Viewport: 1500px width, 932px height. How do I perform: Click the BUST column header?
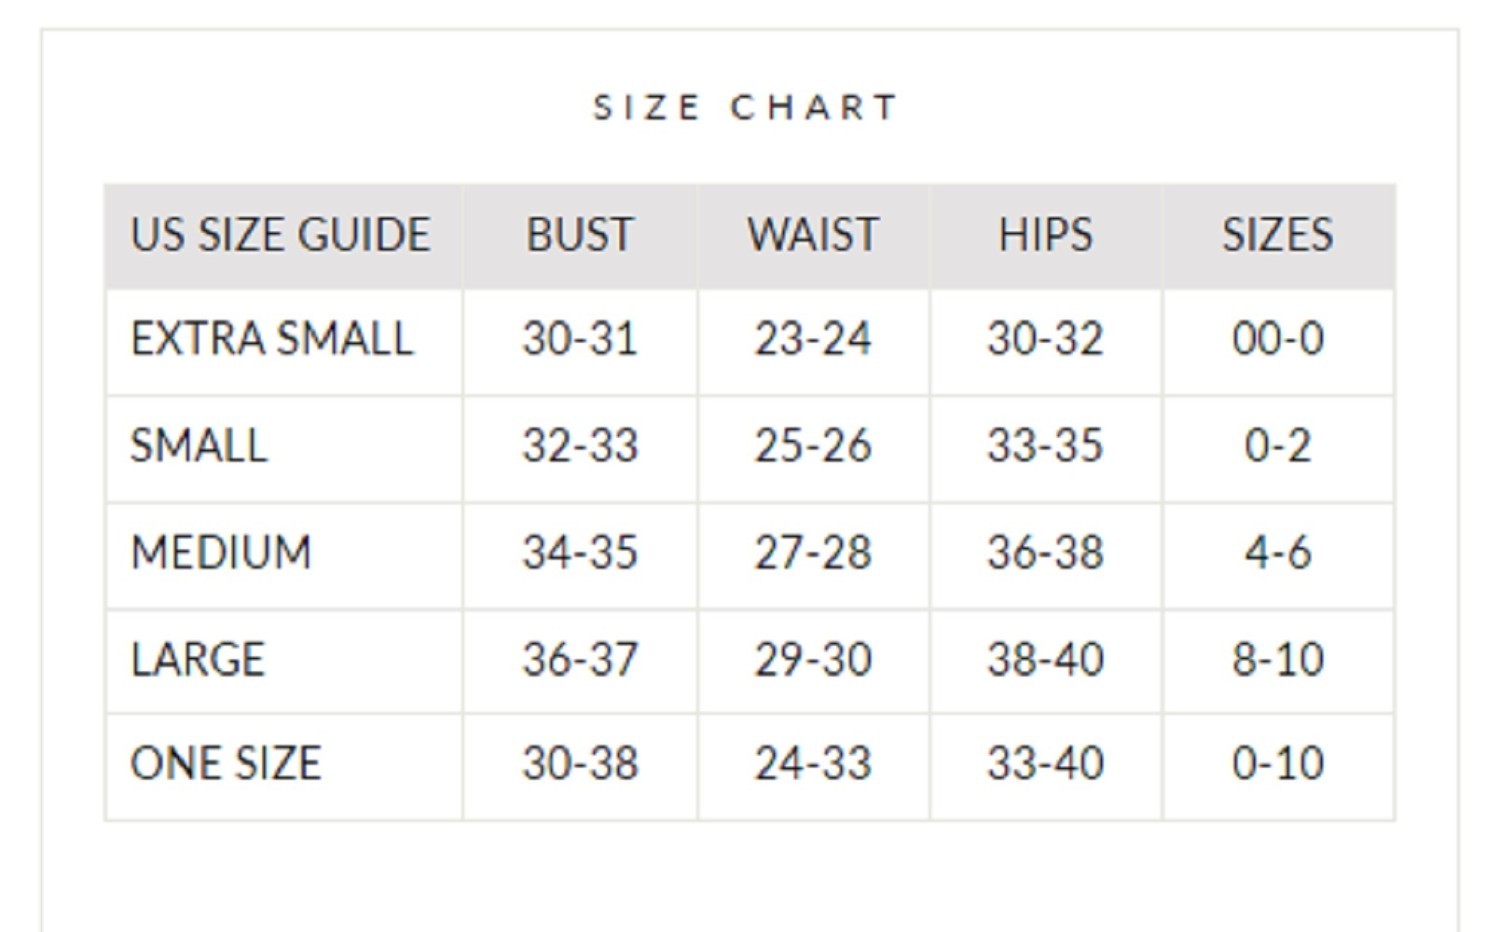click(x=580, y=235)
